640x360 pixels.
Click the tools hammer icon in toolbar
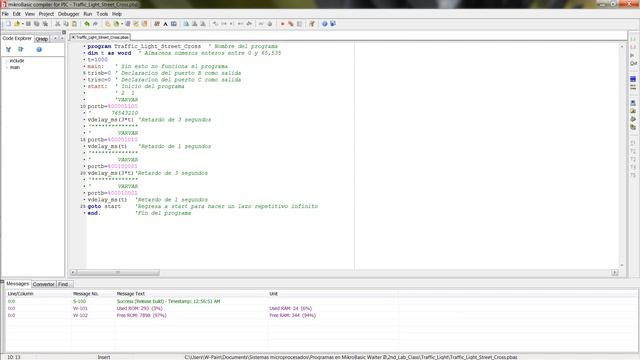tap(312, 24)
